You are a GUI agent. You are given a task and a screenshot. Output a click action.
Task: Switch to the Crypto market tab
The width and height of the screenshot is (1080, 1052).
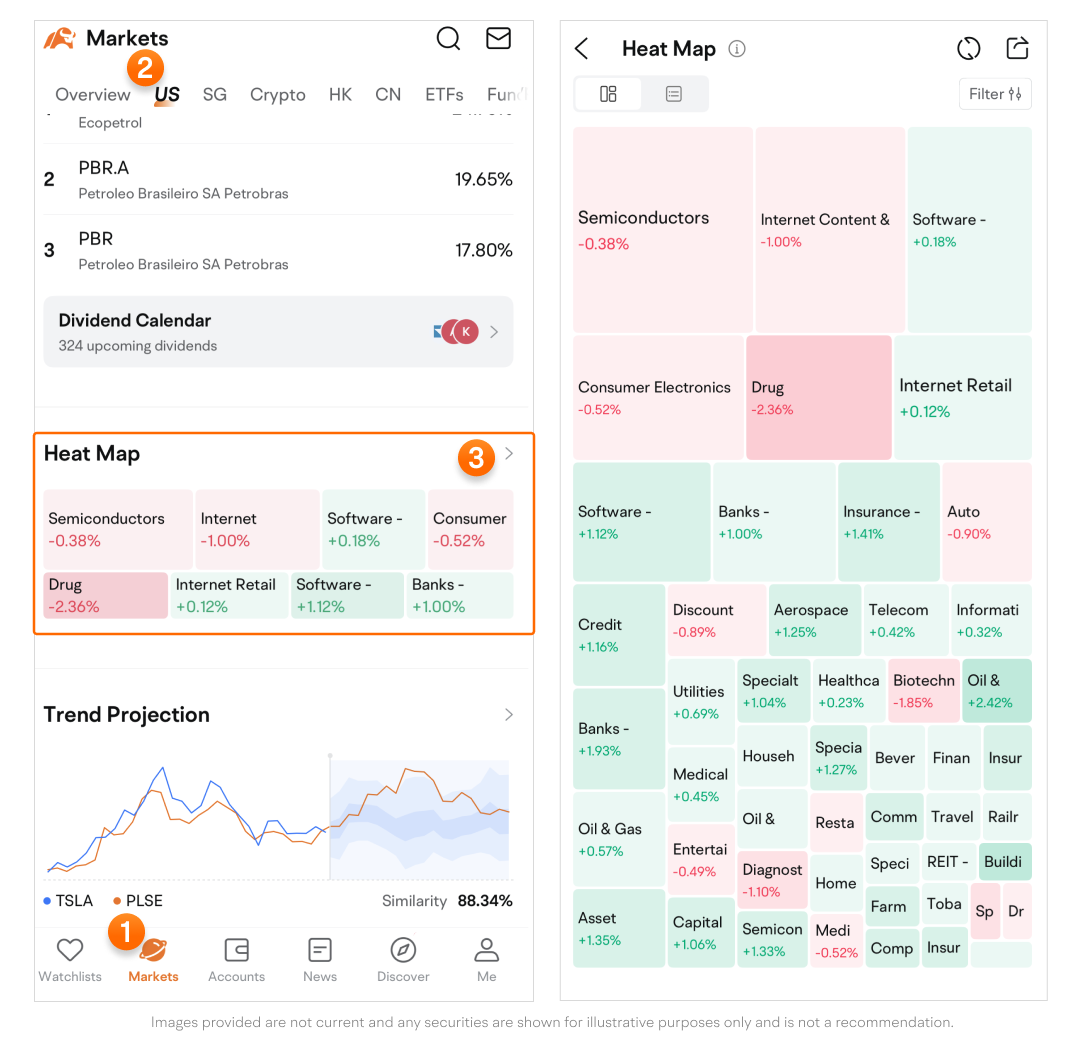278,95
